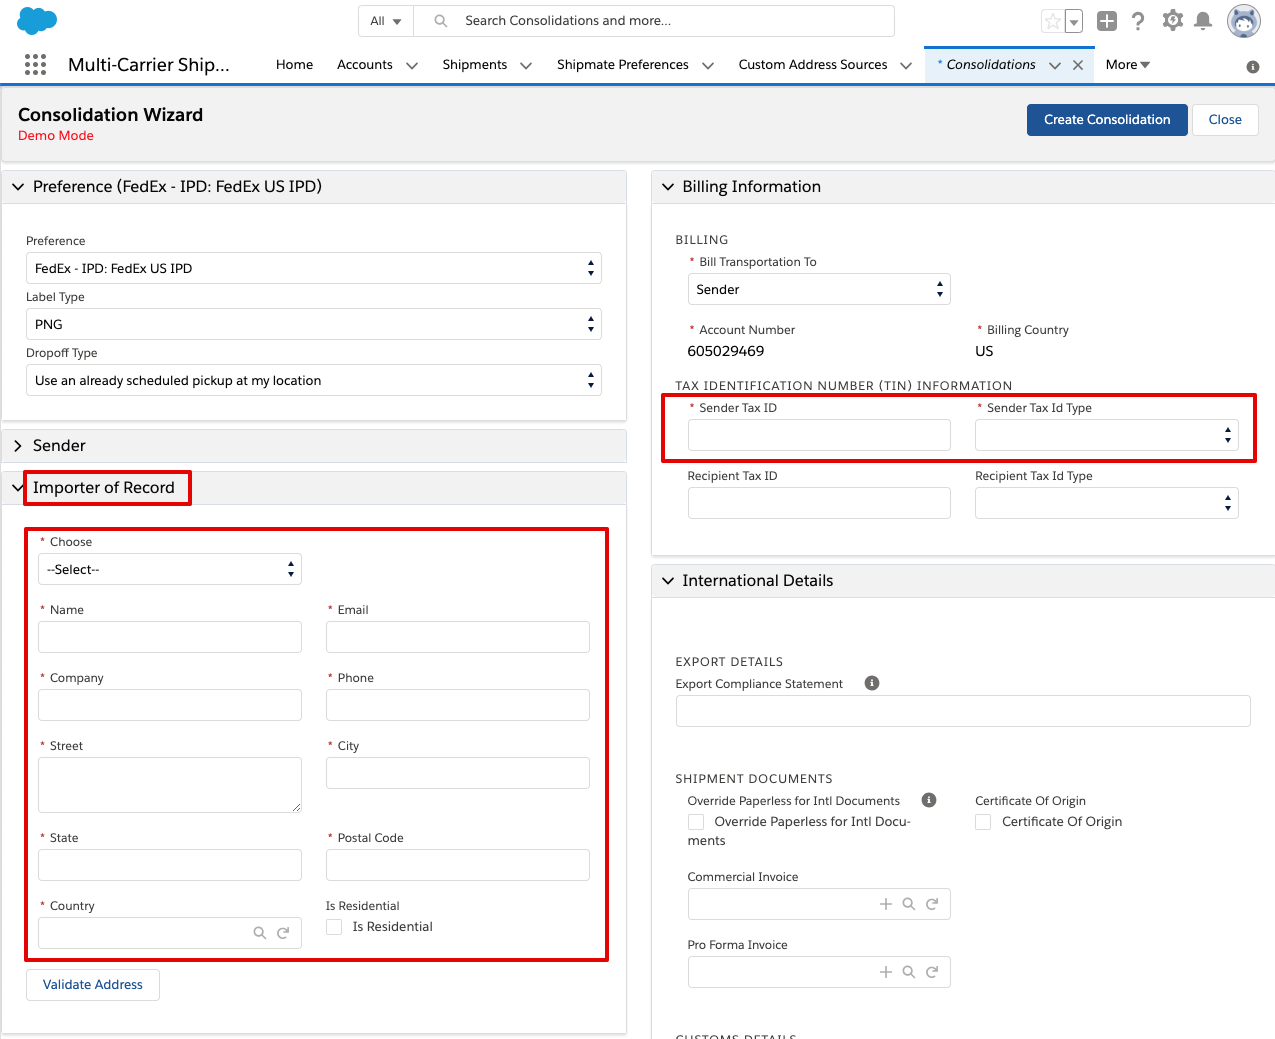Screen dimensions: 1275x1039
Task: Close the Consolidations tab with X
Action: 1078,65
